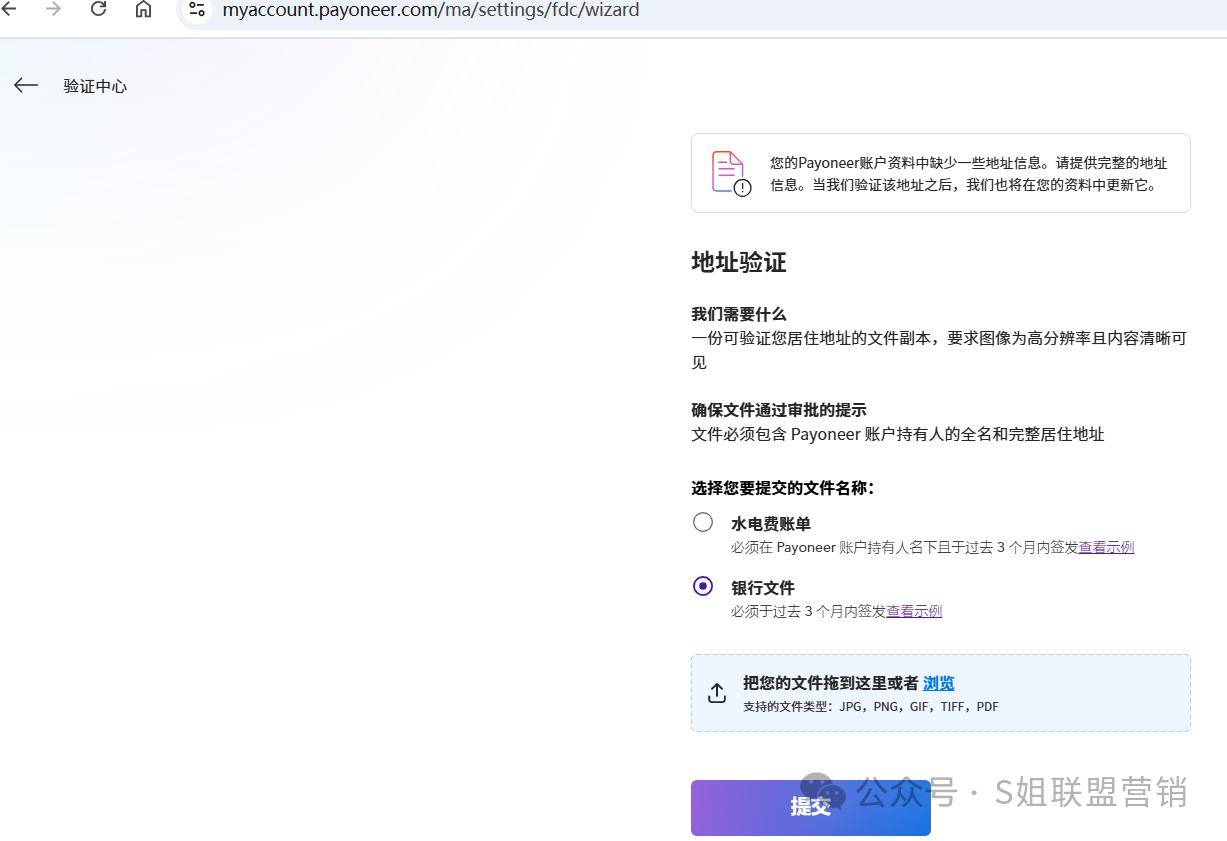Select the 水电费账单 radio button
This screenshot has width=1227, height=841.
[x=703, y=522]
